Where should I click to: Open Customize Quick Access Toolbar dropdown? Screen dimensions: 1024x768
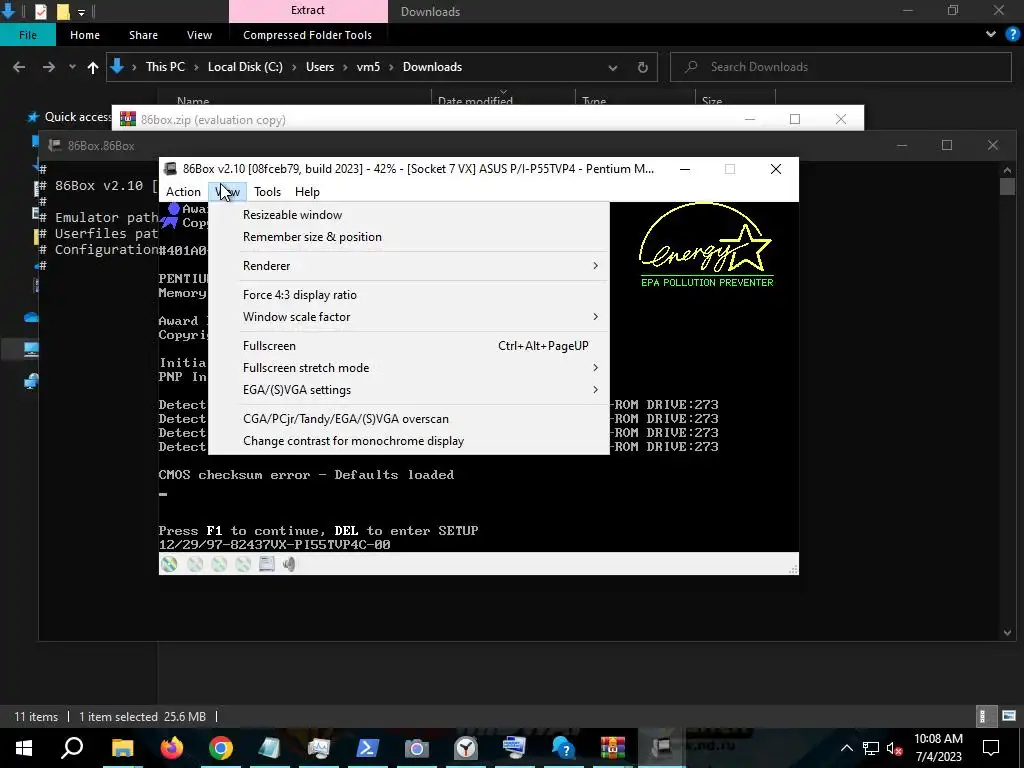click(81, 12)
